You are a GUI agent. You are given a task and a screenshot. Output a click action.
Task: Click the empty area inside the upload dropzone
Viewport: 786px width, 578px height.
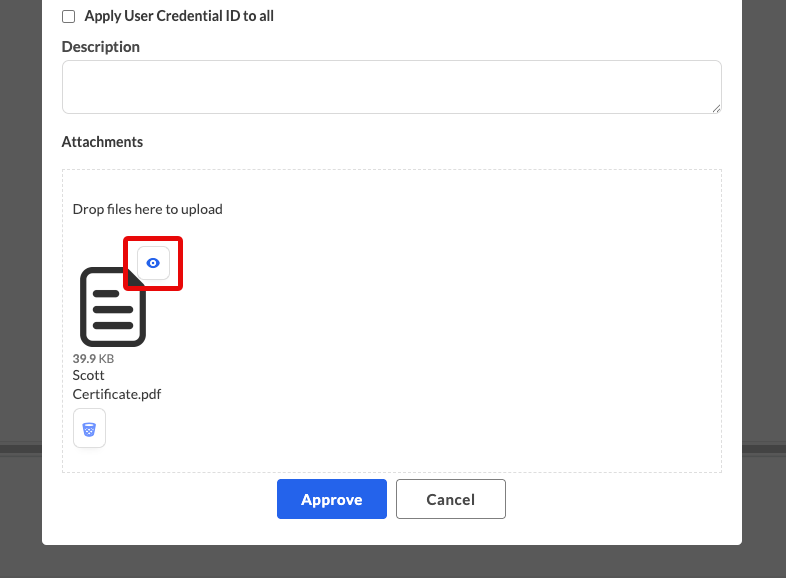click(451, 326)
